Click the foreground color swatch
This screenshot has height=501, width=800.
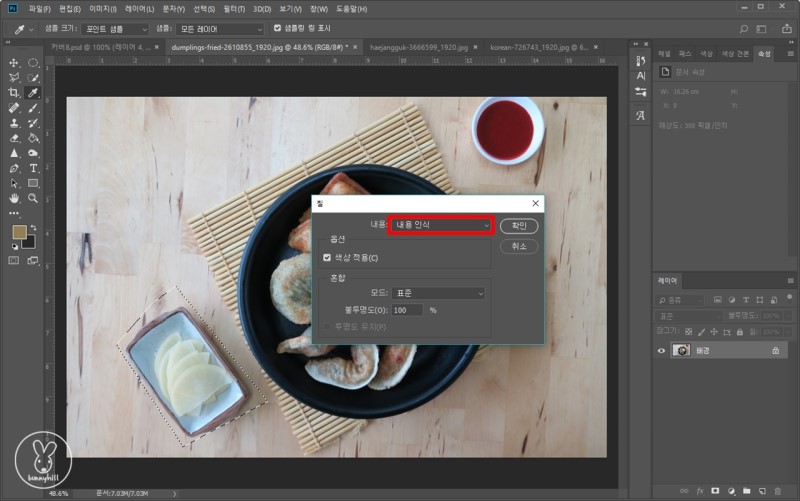(17, 232)
